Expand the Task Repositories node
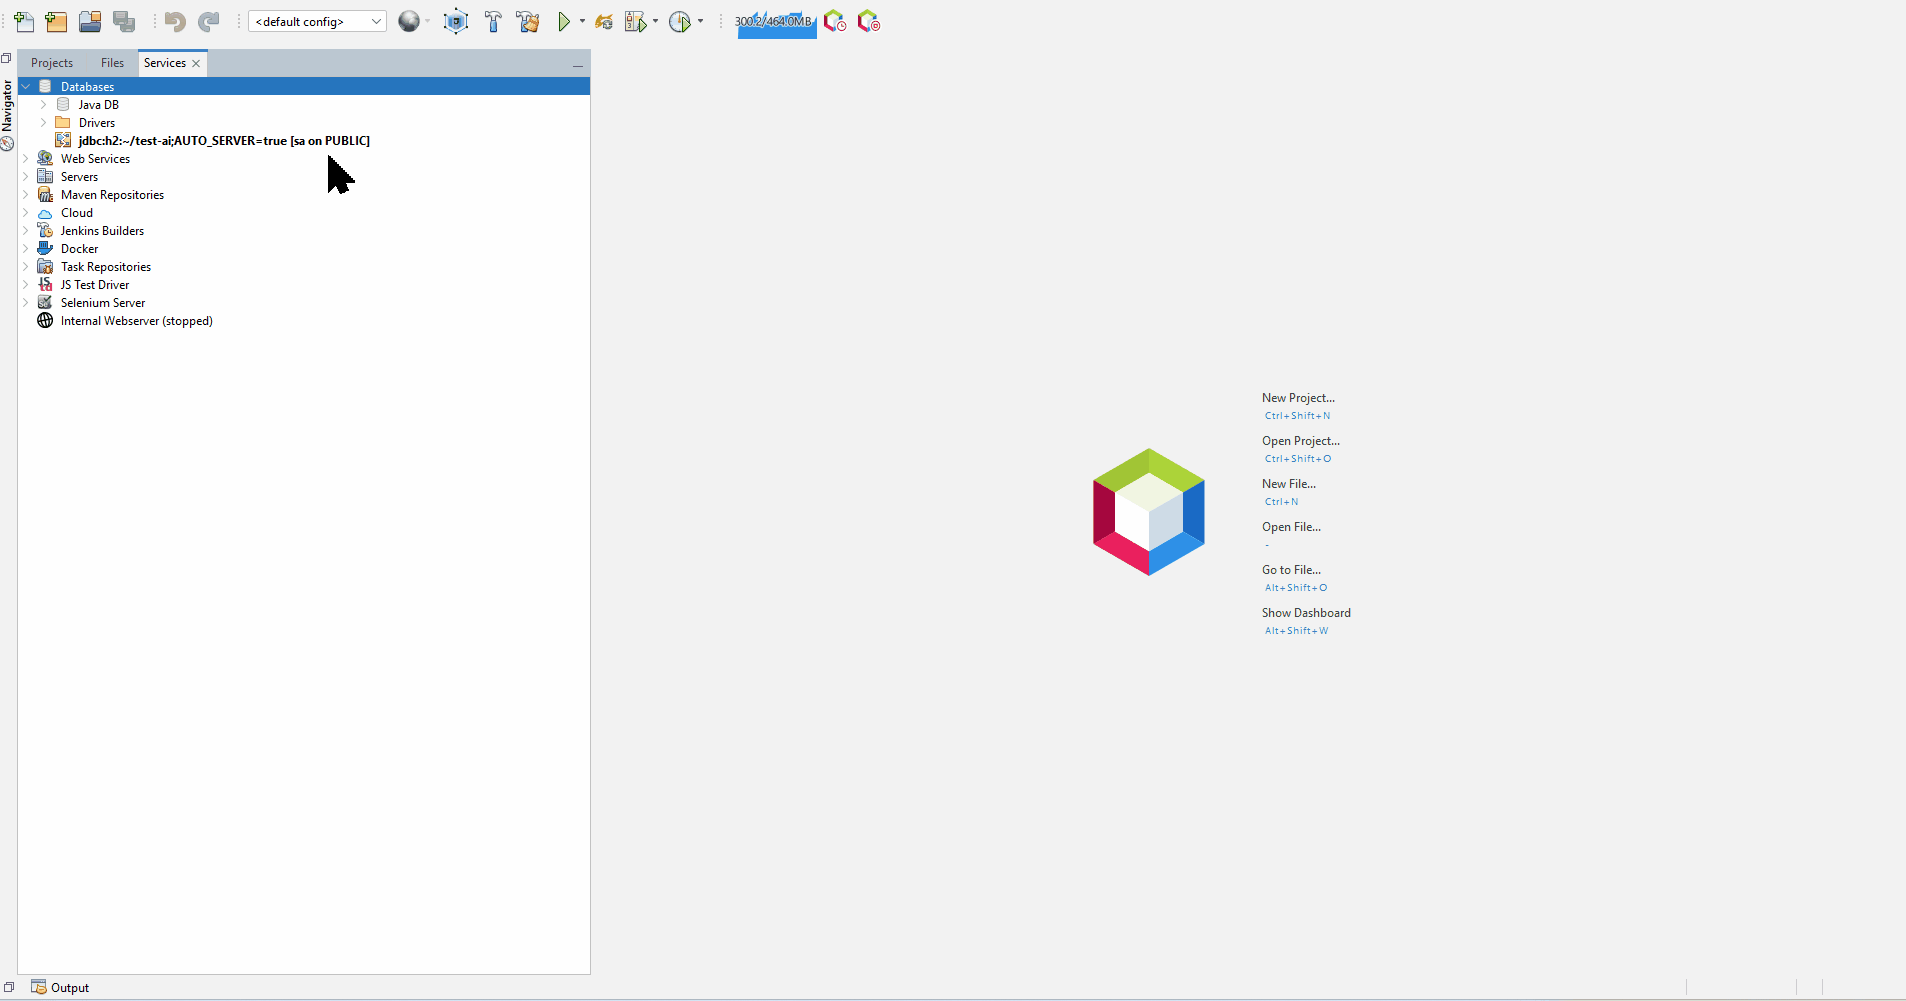This screenshot has height=1001, width=1906. 26,267
